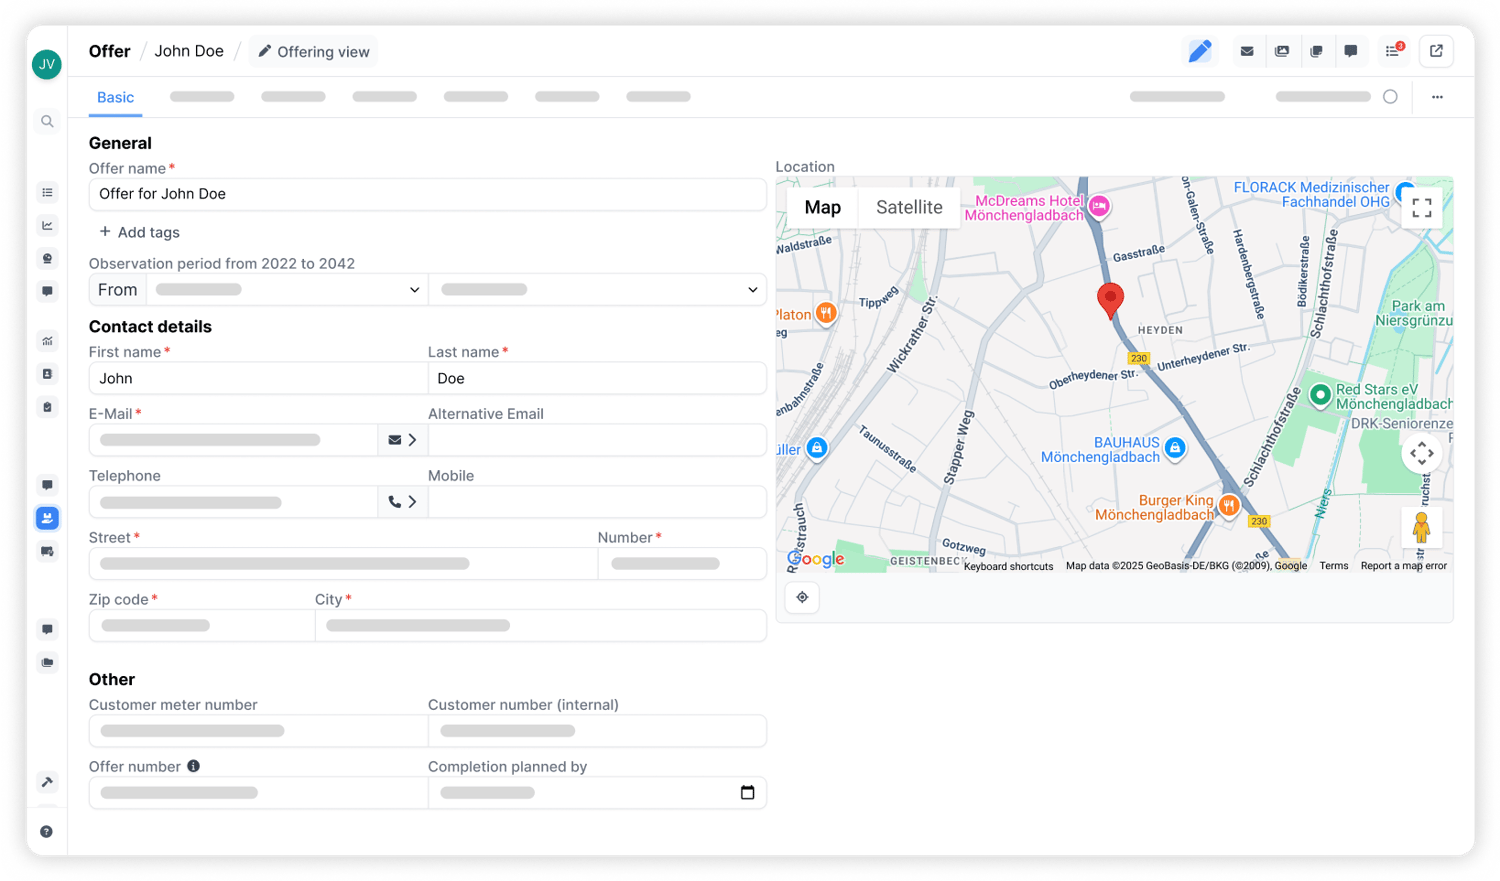Switch map to Map view
The width and height of the screenshot is (1500, 881).
tap(823, 207)
